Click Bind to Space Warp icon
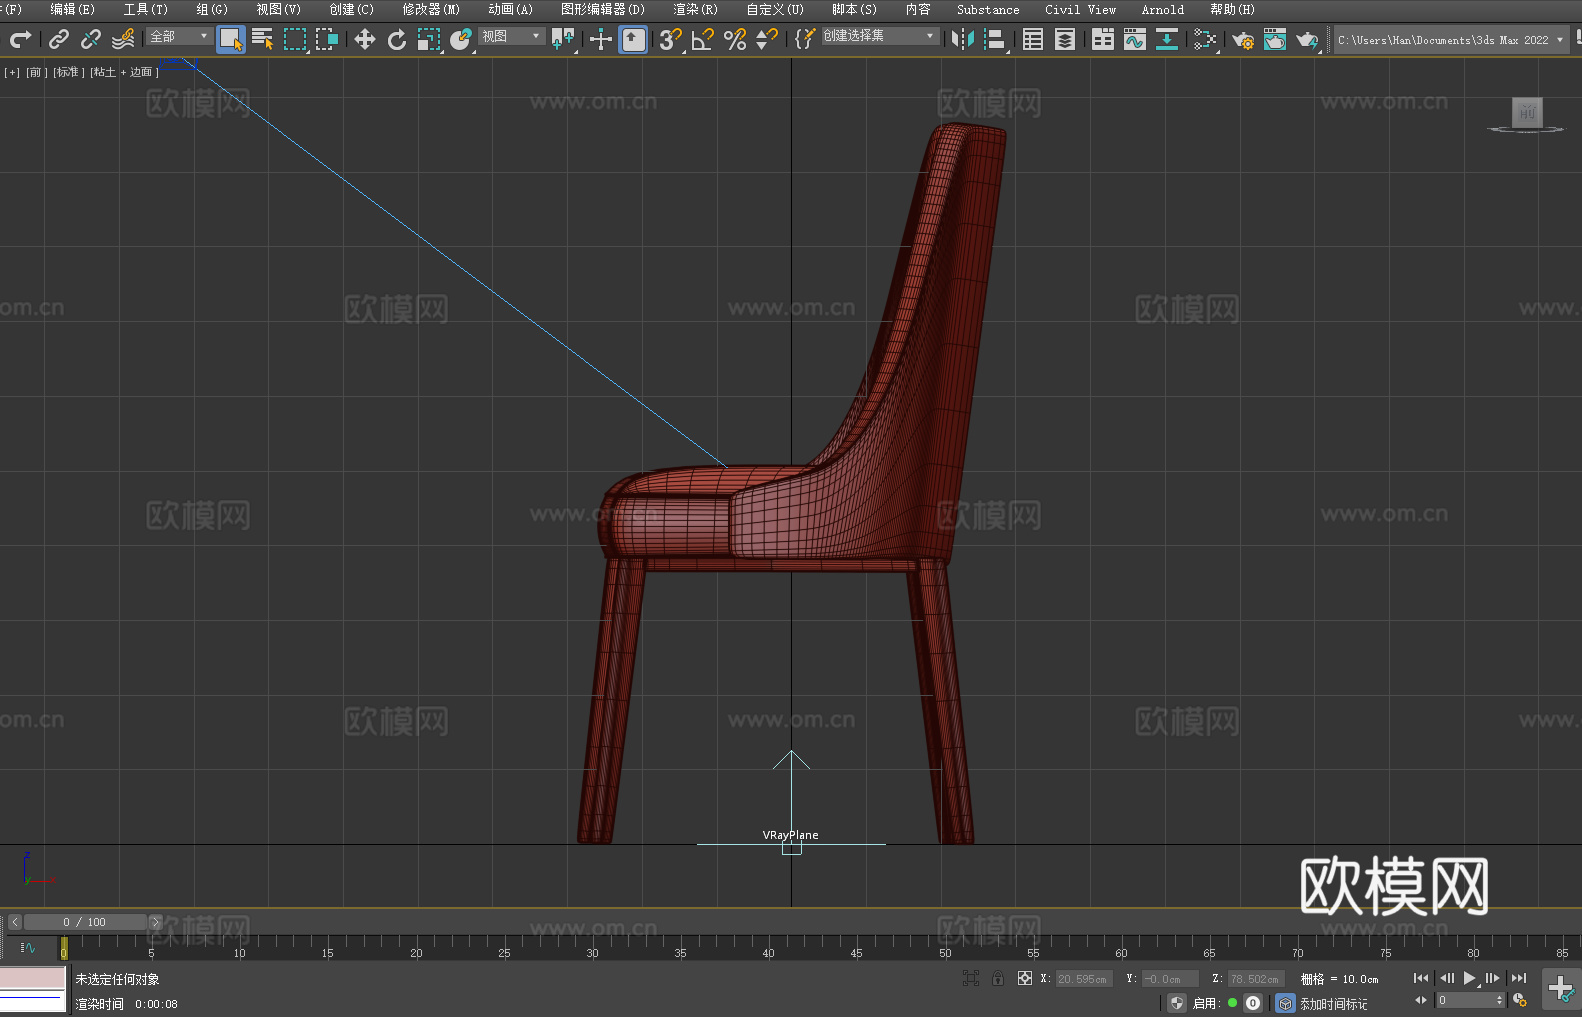This screenshot has height=1017, width=1582. (x=123, y=39)
